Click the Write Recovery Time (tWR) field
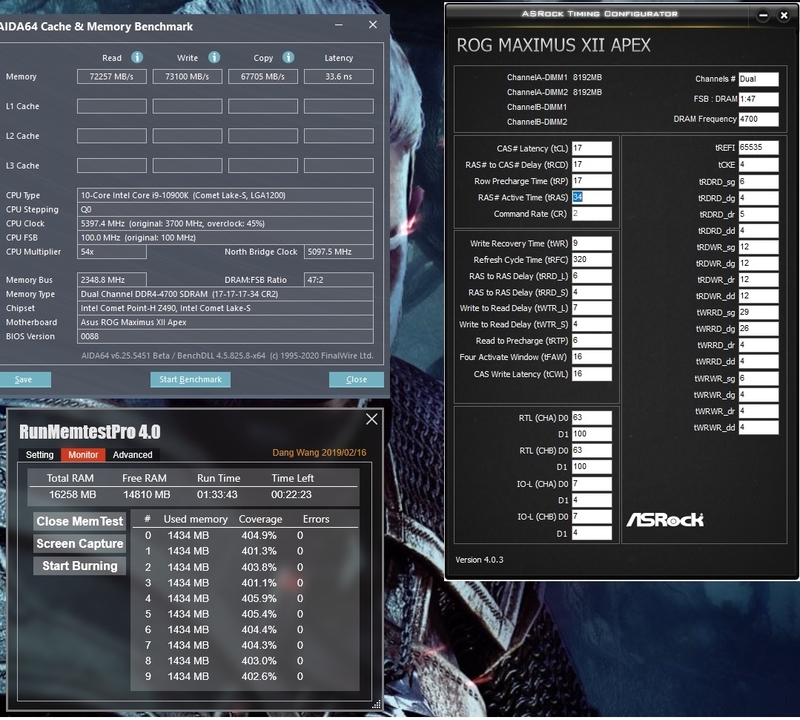The height and width of the screenshot is (720, 800). (x=591, y=243)
